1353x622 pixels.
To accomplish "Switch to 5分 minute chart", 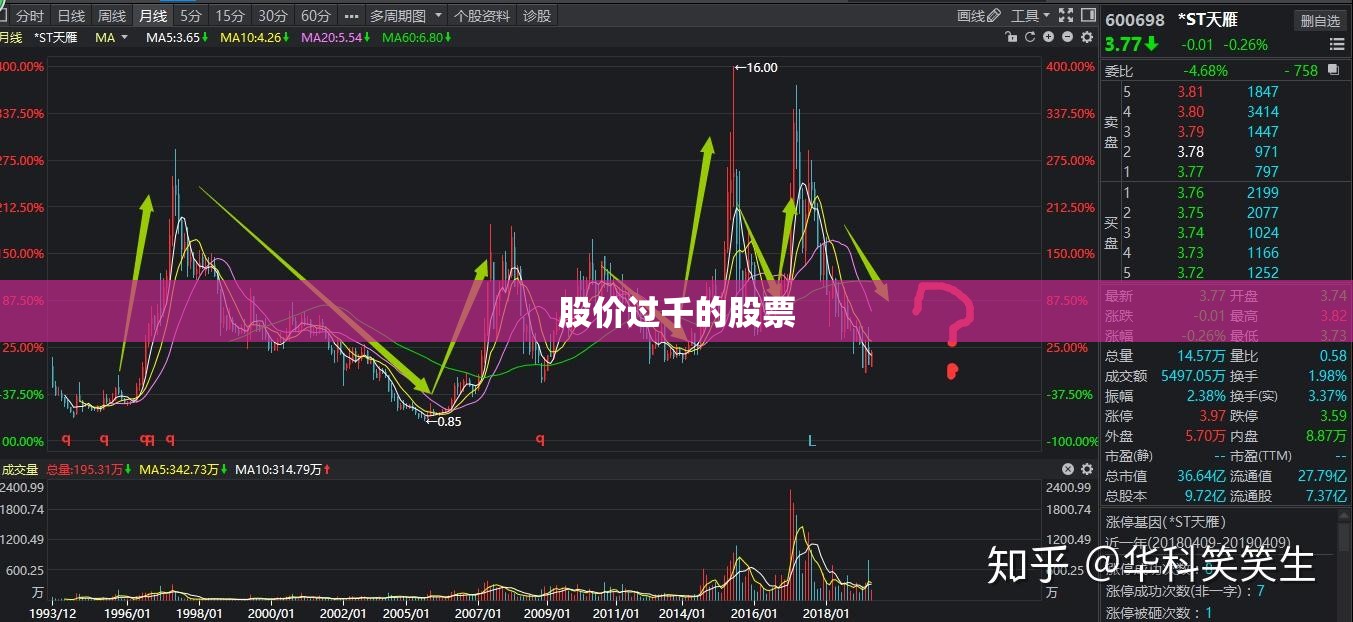I will 191,16.
